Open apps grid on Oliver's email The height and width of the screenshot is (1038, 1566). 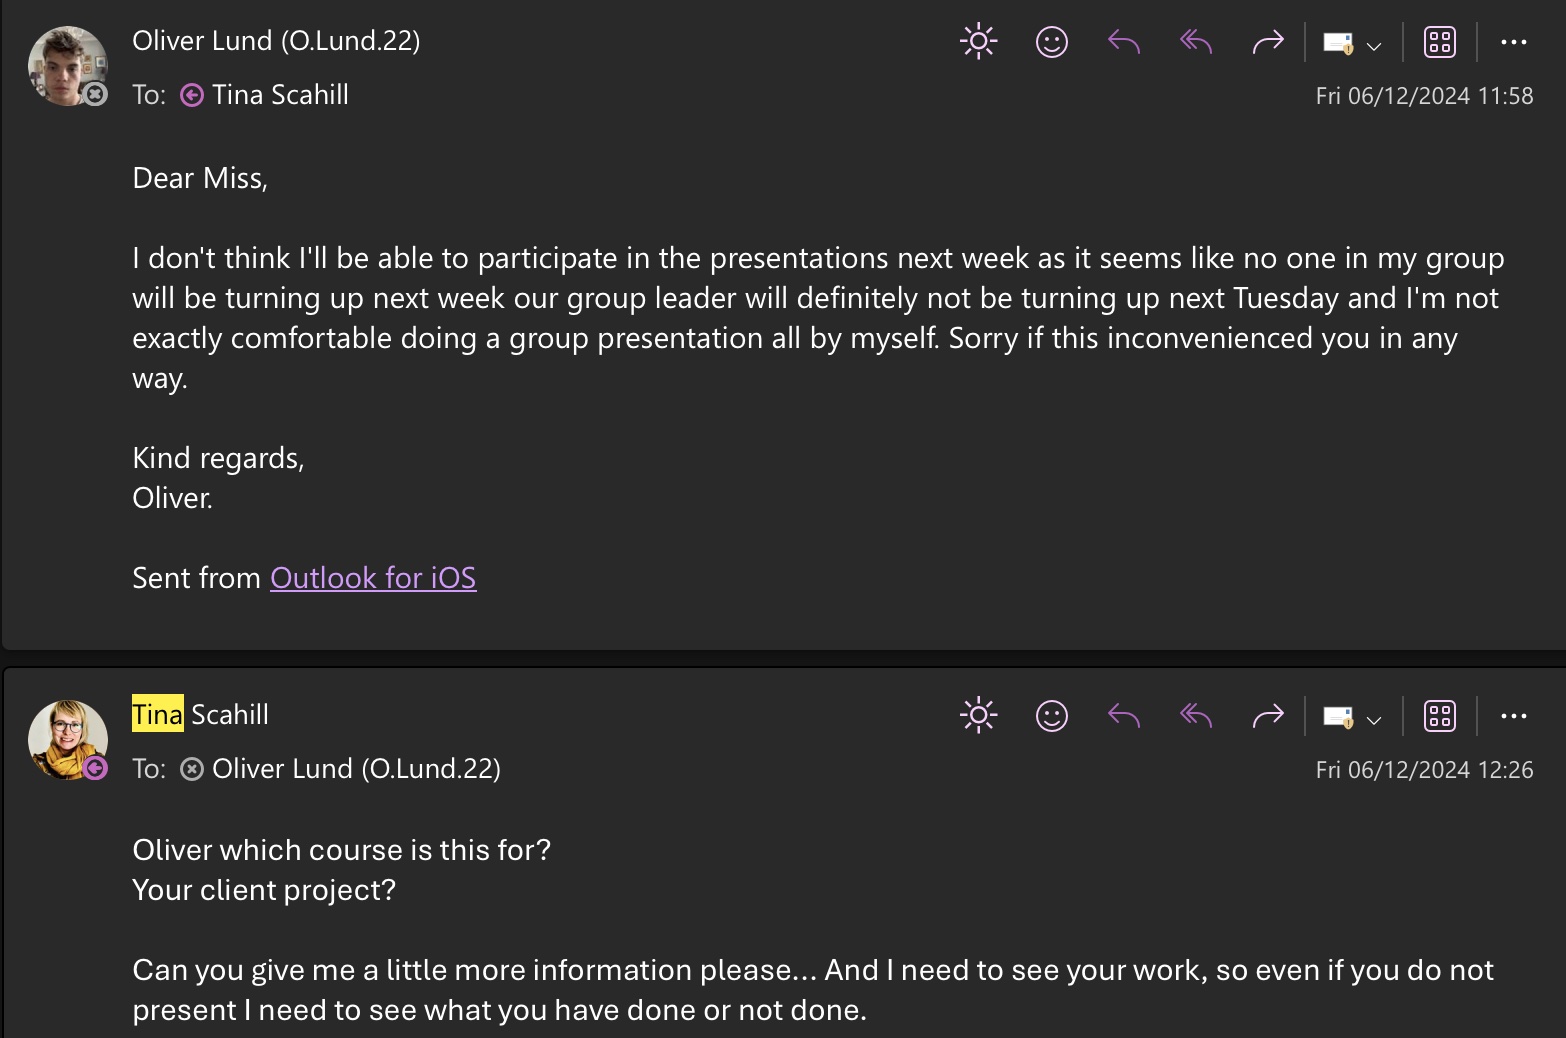coord(1439,42)
